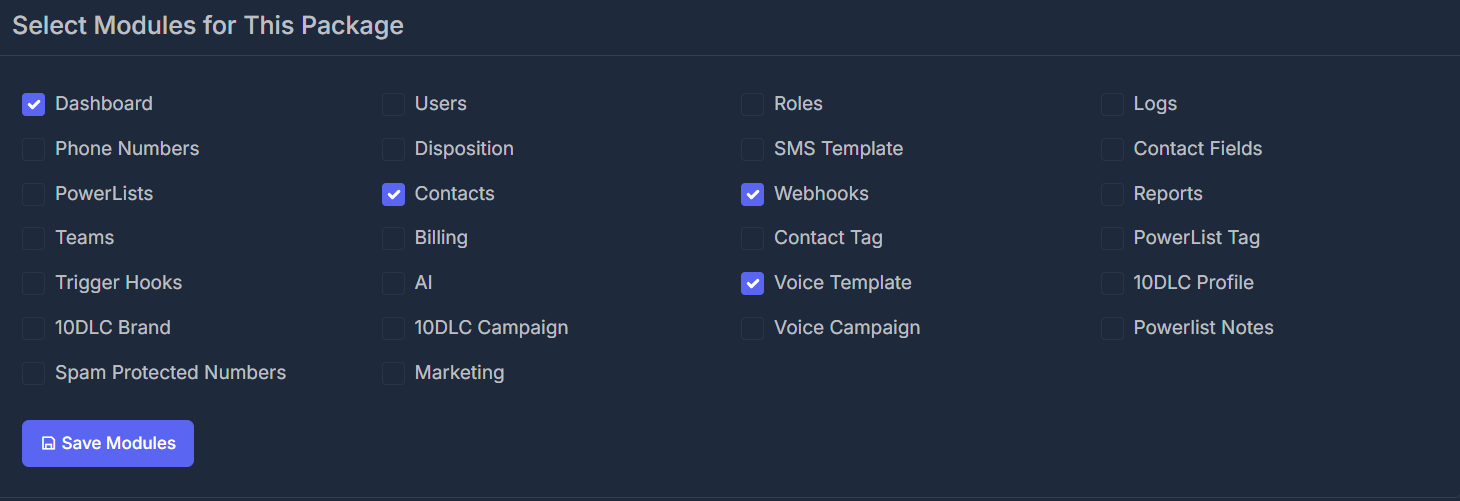This screenshot has width=1460, height=501.
Task: Check the Roles module checkbox
Action: click(x=752, y=104)
